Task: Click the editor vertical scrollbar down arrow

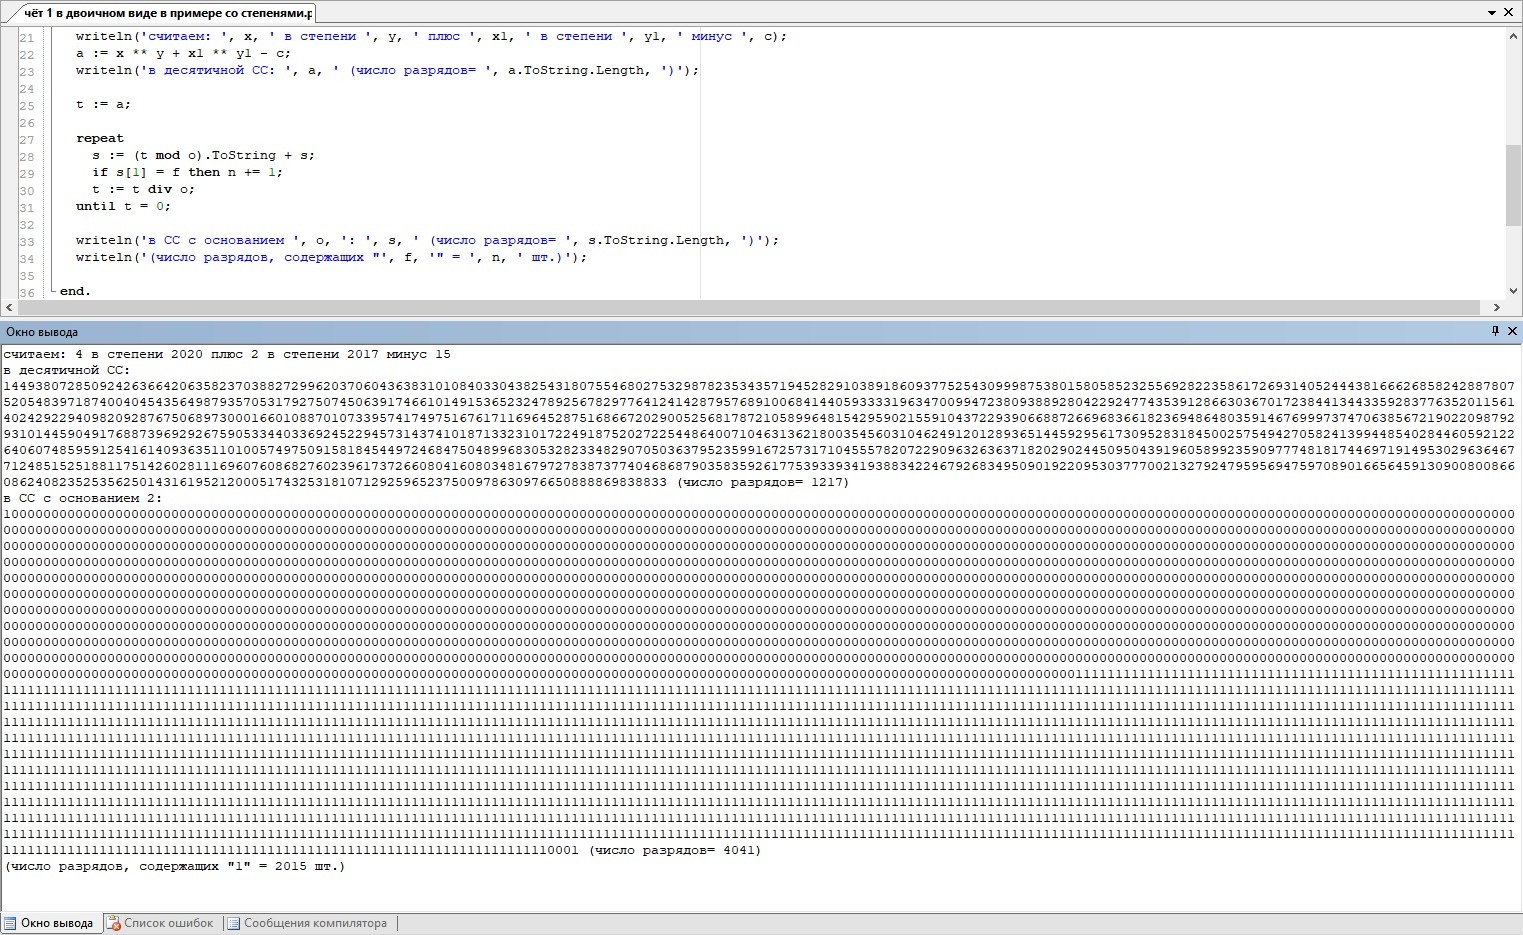Action: [x=1513, y=290]
